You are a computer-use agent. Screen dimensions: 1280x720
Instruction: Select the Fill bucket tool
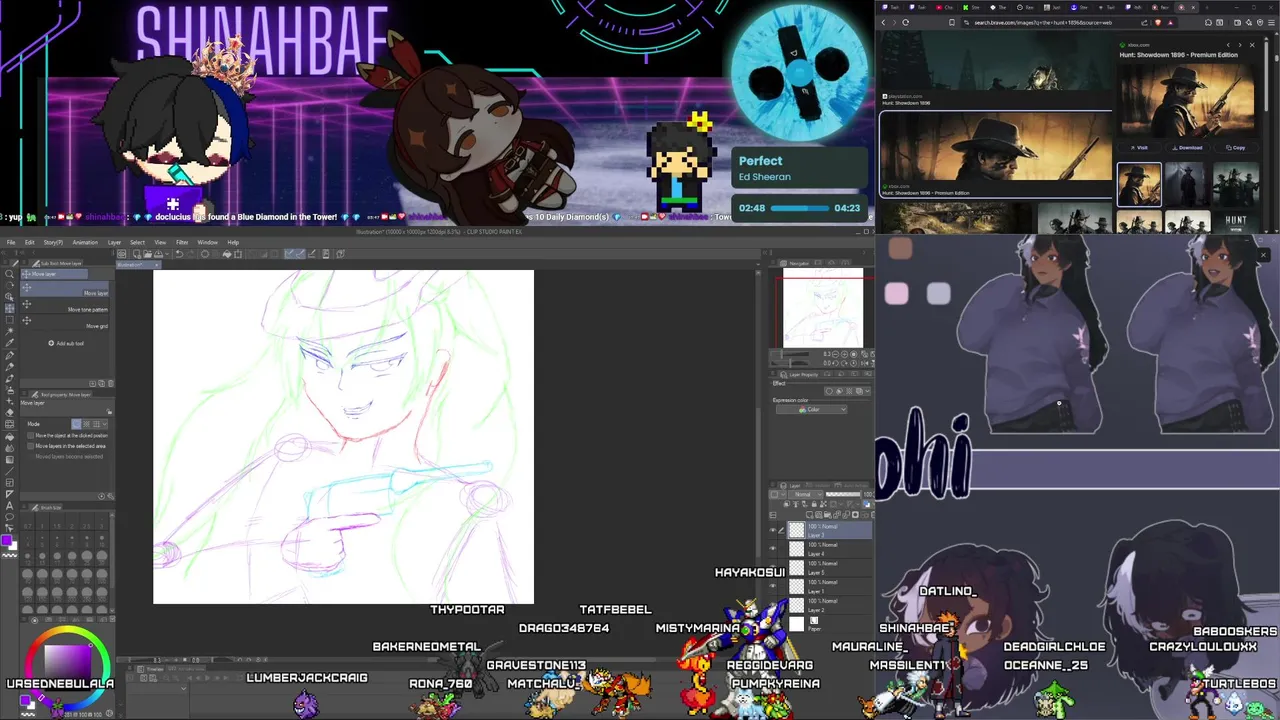(9, 437)
